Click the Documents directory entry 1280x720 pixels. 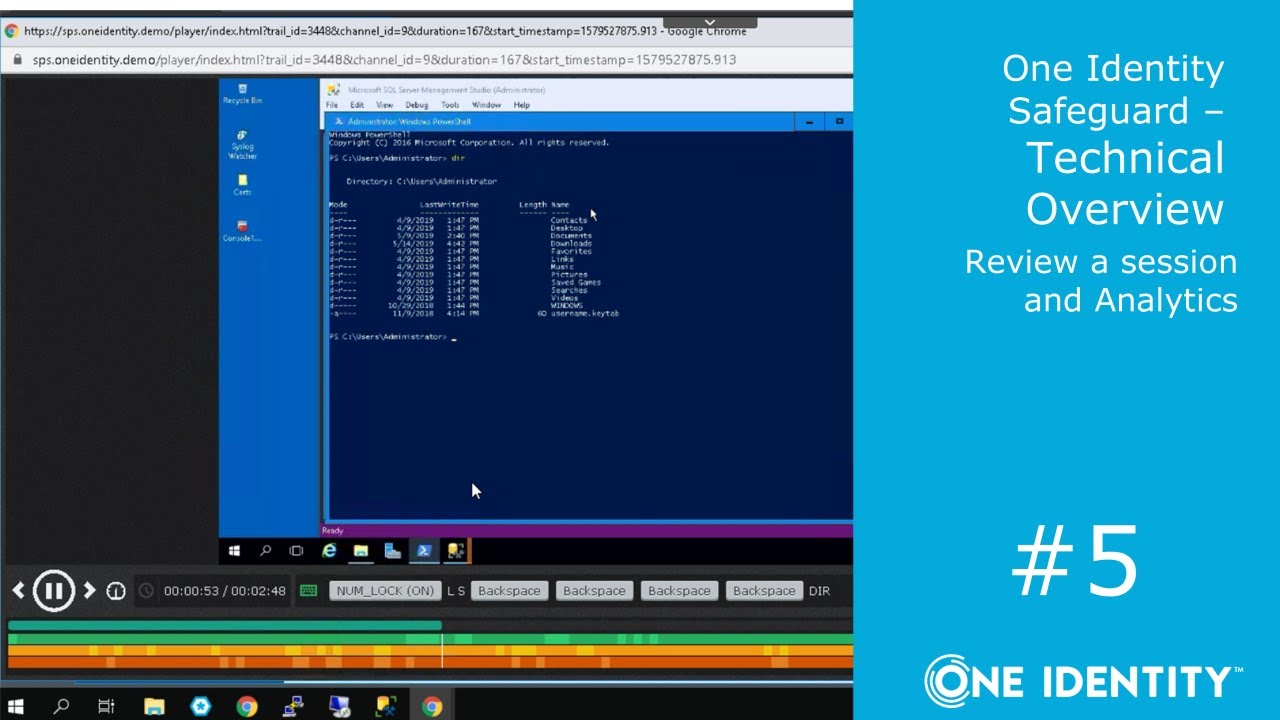pyautogui.click(x=571, y=236)
